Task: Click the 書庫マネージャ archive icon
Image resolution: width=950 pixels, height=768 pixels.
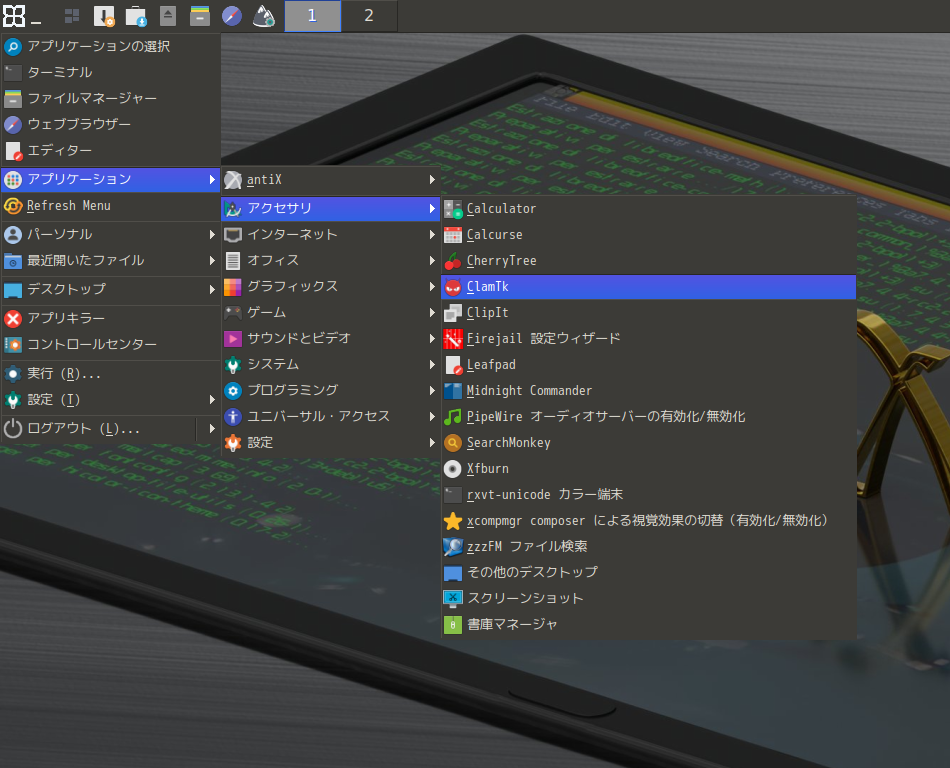Action: [453, 625]
